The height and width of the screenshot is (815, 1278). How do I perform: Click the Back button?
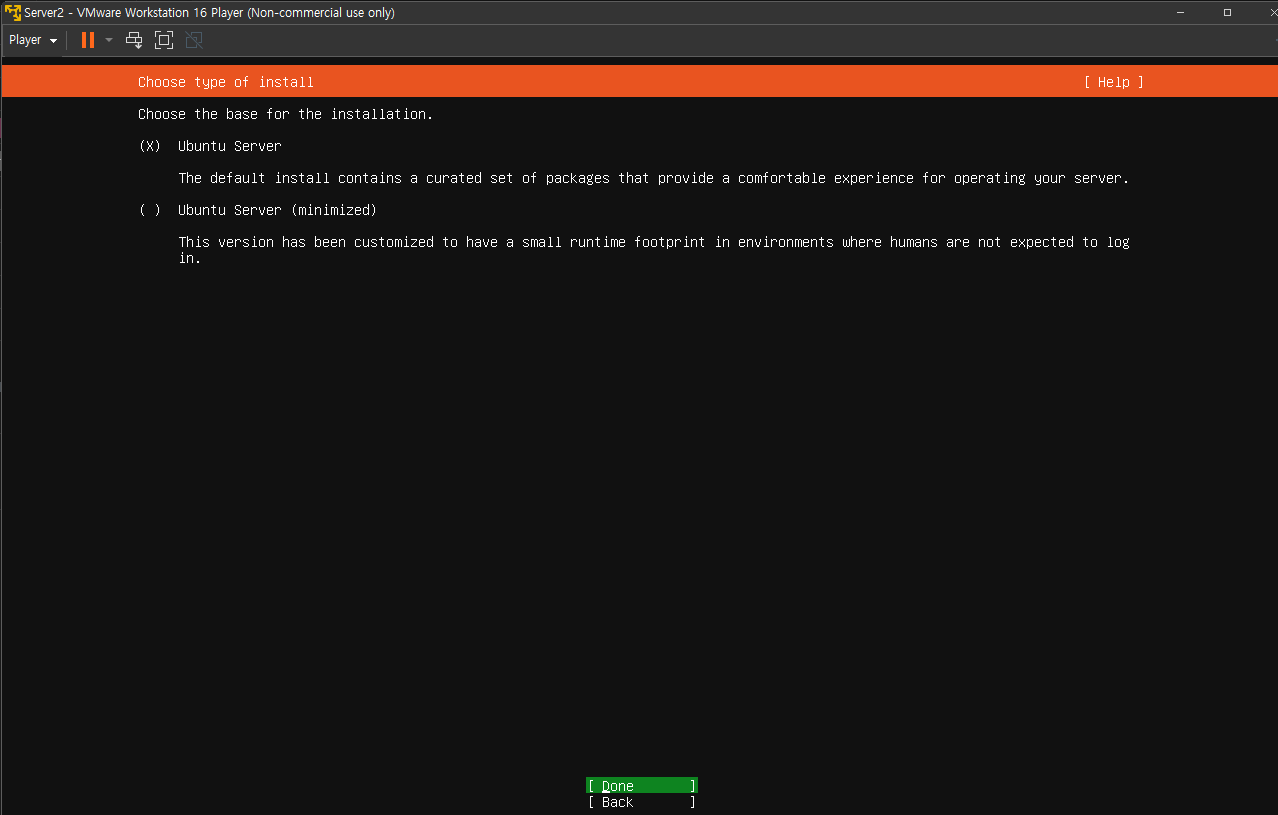pos(642,802)
